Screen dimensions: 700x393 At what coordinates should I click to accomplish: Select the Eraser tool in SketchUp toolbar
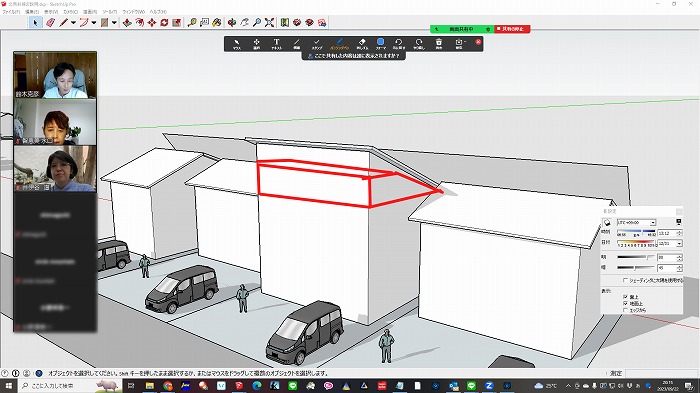(50, 22)
